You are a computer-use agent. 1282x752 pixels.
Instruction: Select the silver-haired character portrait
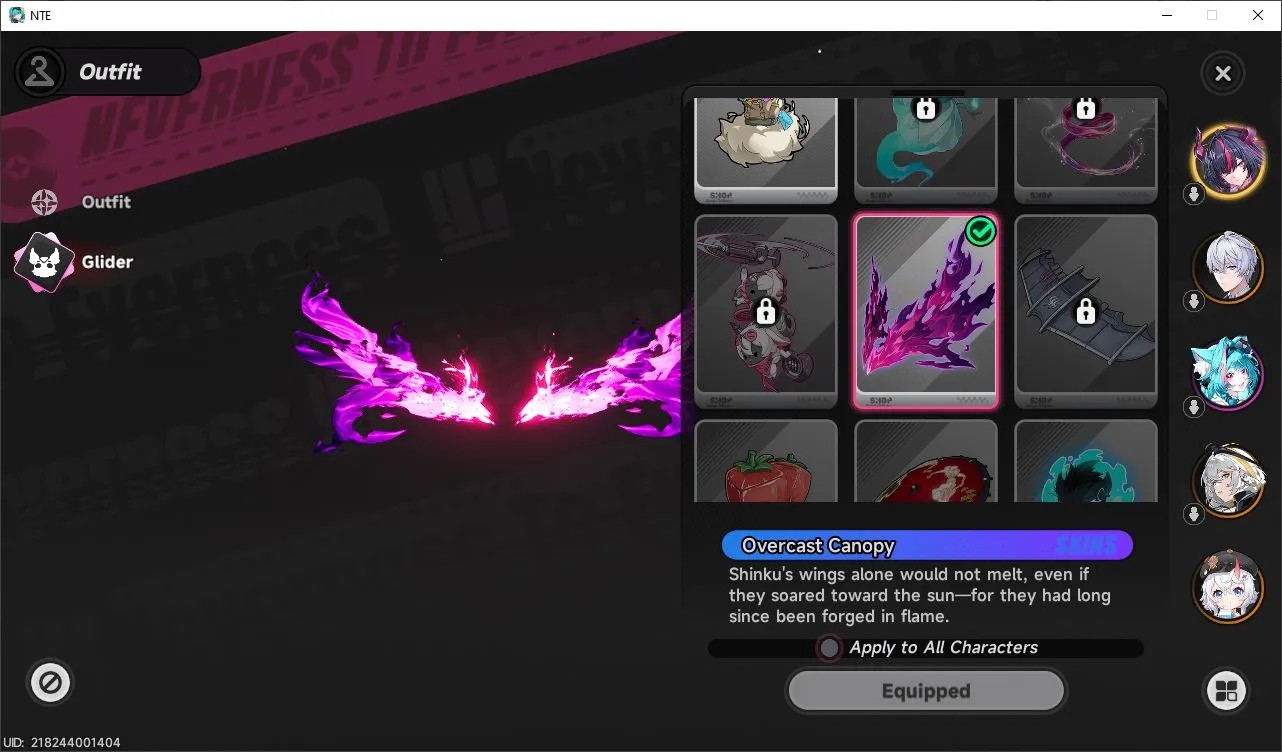tap(1227, 266)
